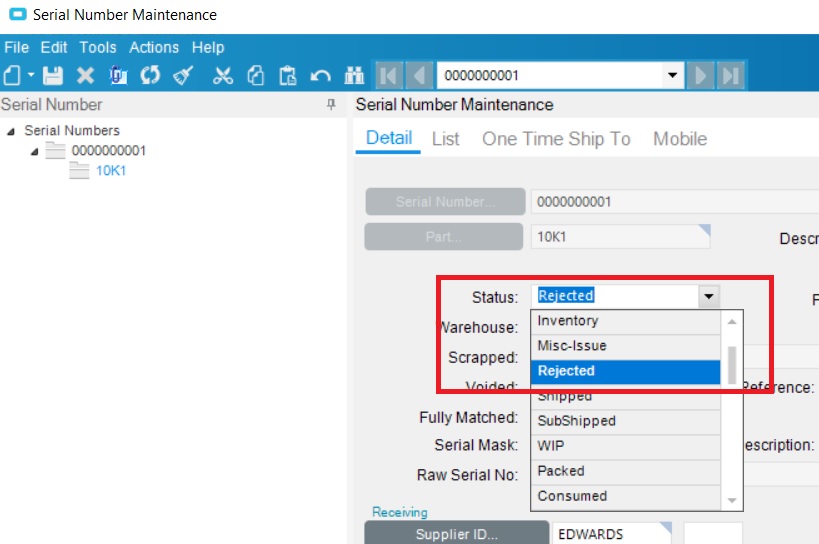This screenshot has height=544, width=819.
Task: Open the record navigation combo dropdown
Action: 673,76
